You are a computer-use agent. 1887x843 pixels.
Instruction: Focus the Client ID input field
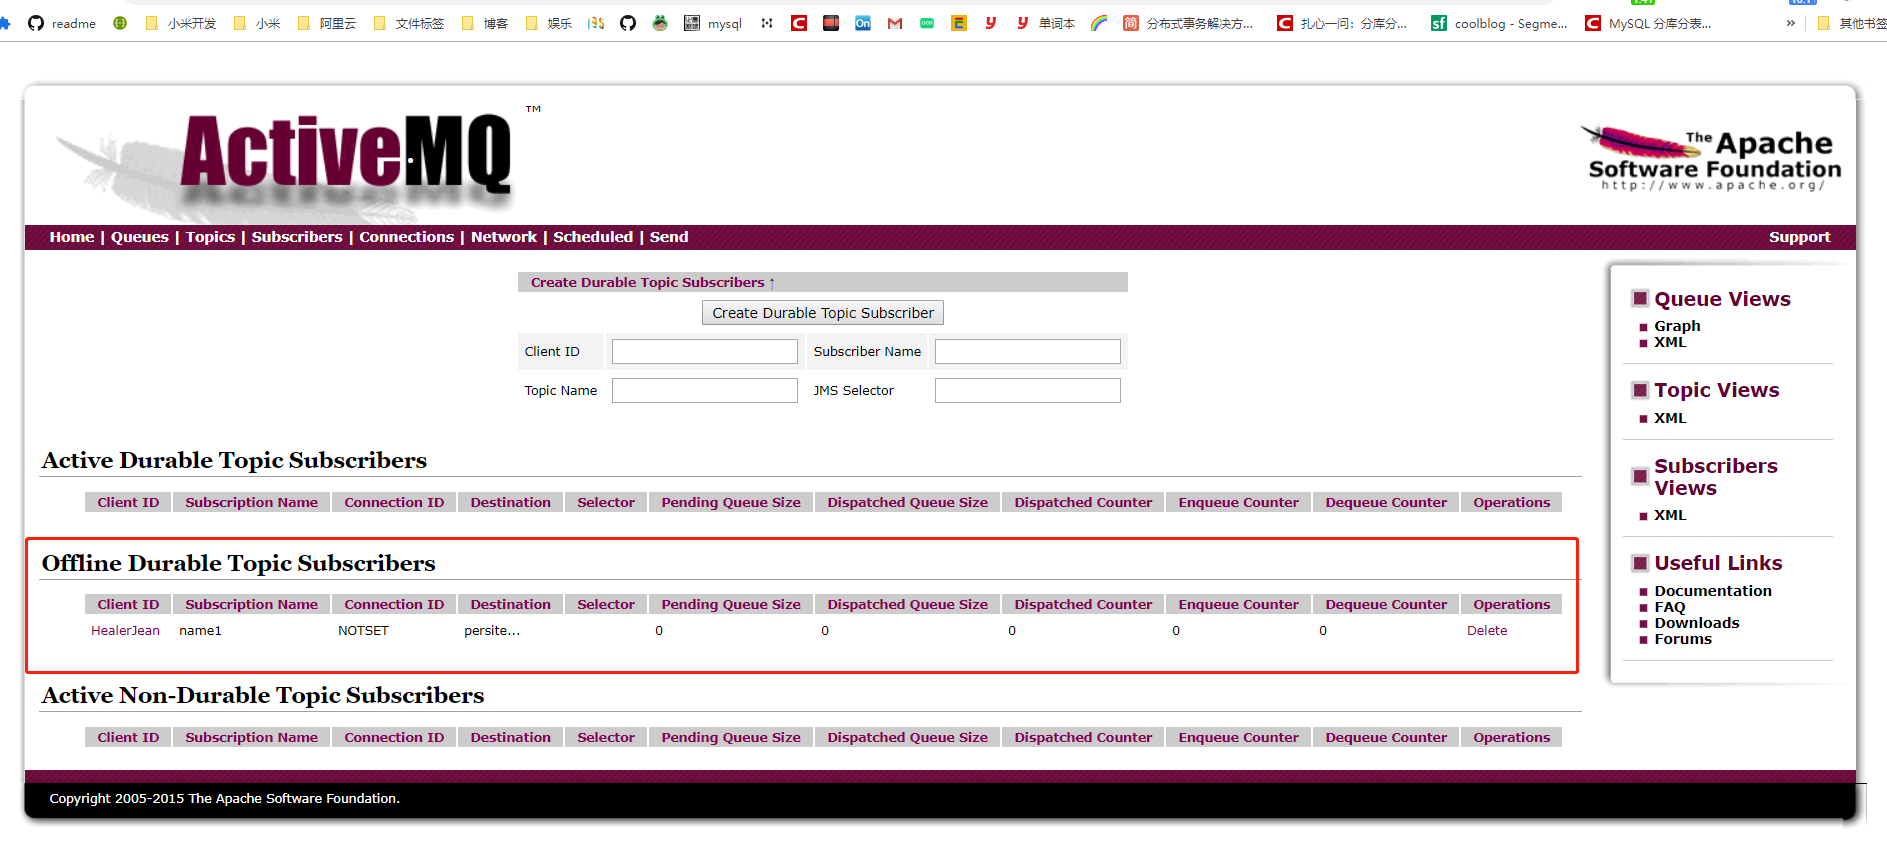pos(704,352)
